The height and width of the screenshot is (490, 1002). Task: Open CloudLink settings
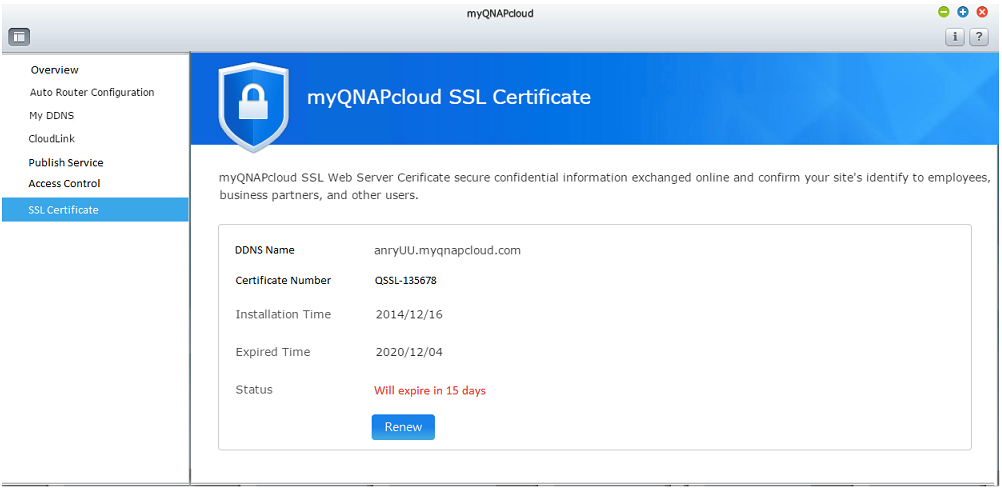(52, 139)
